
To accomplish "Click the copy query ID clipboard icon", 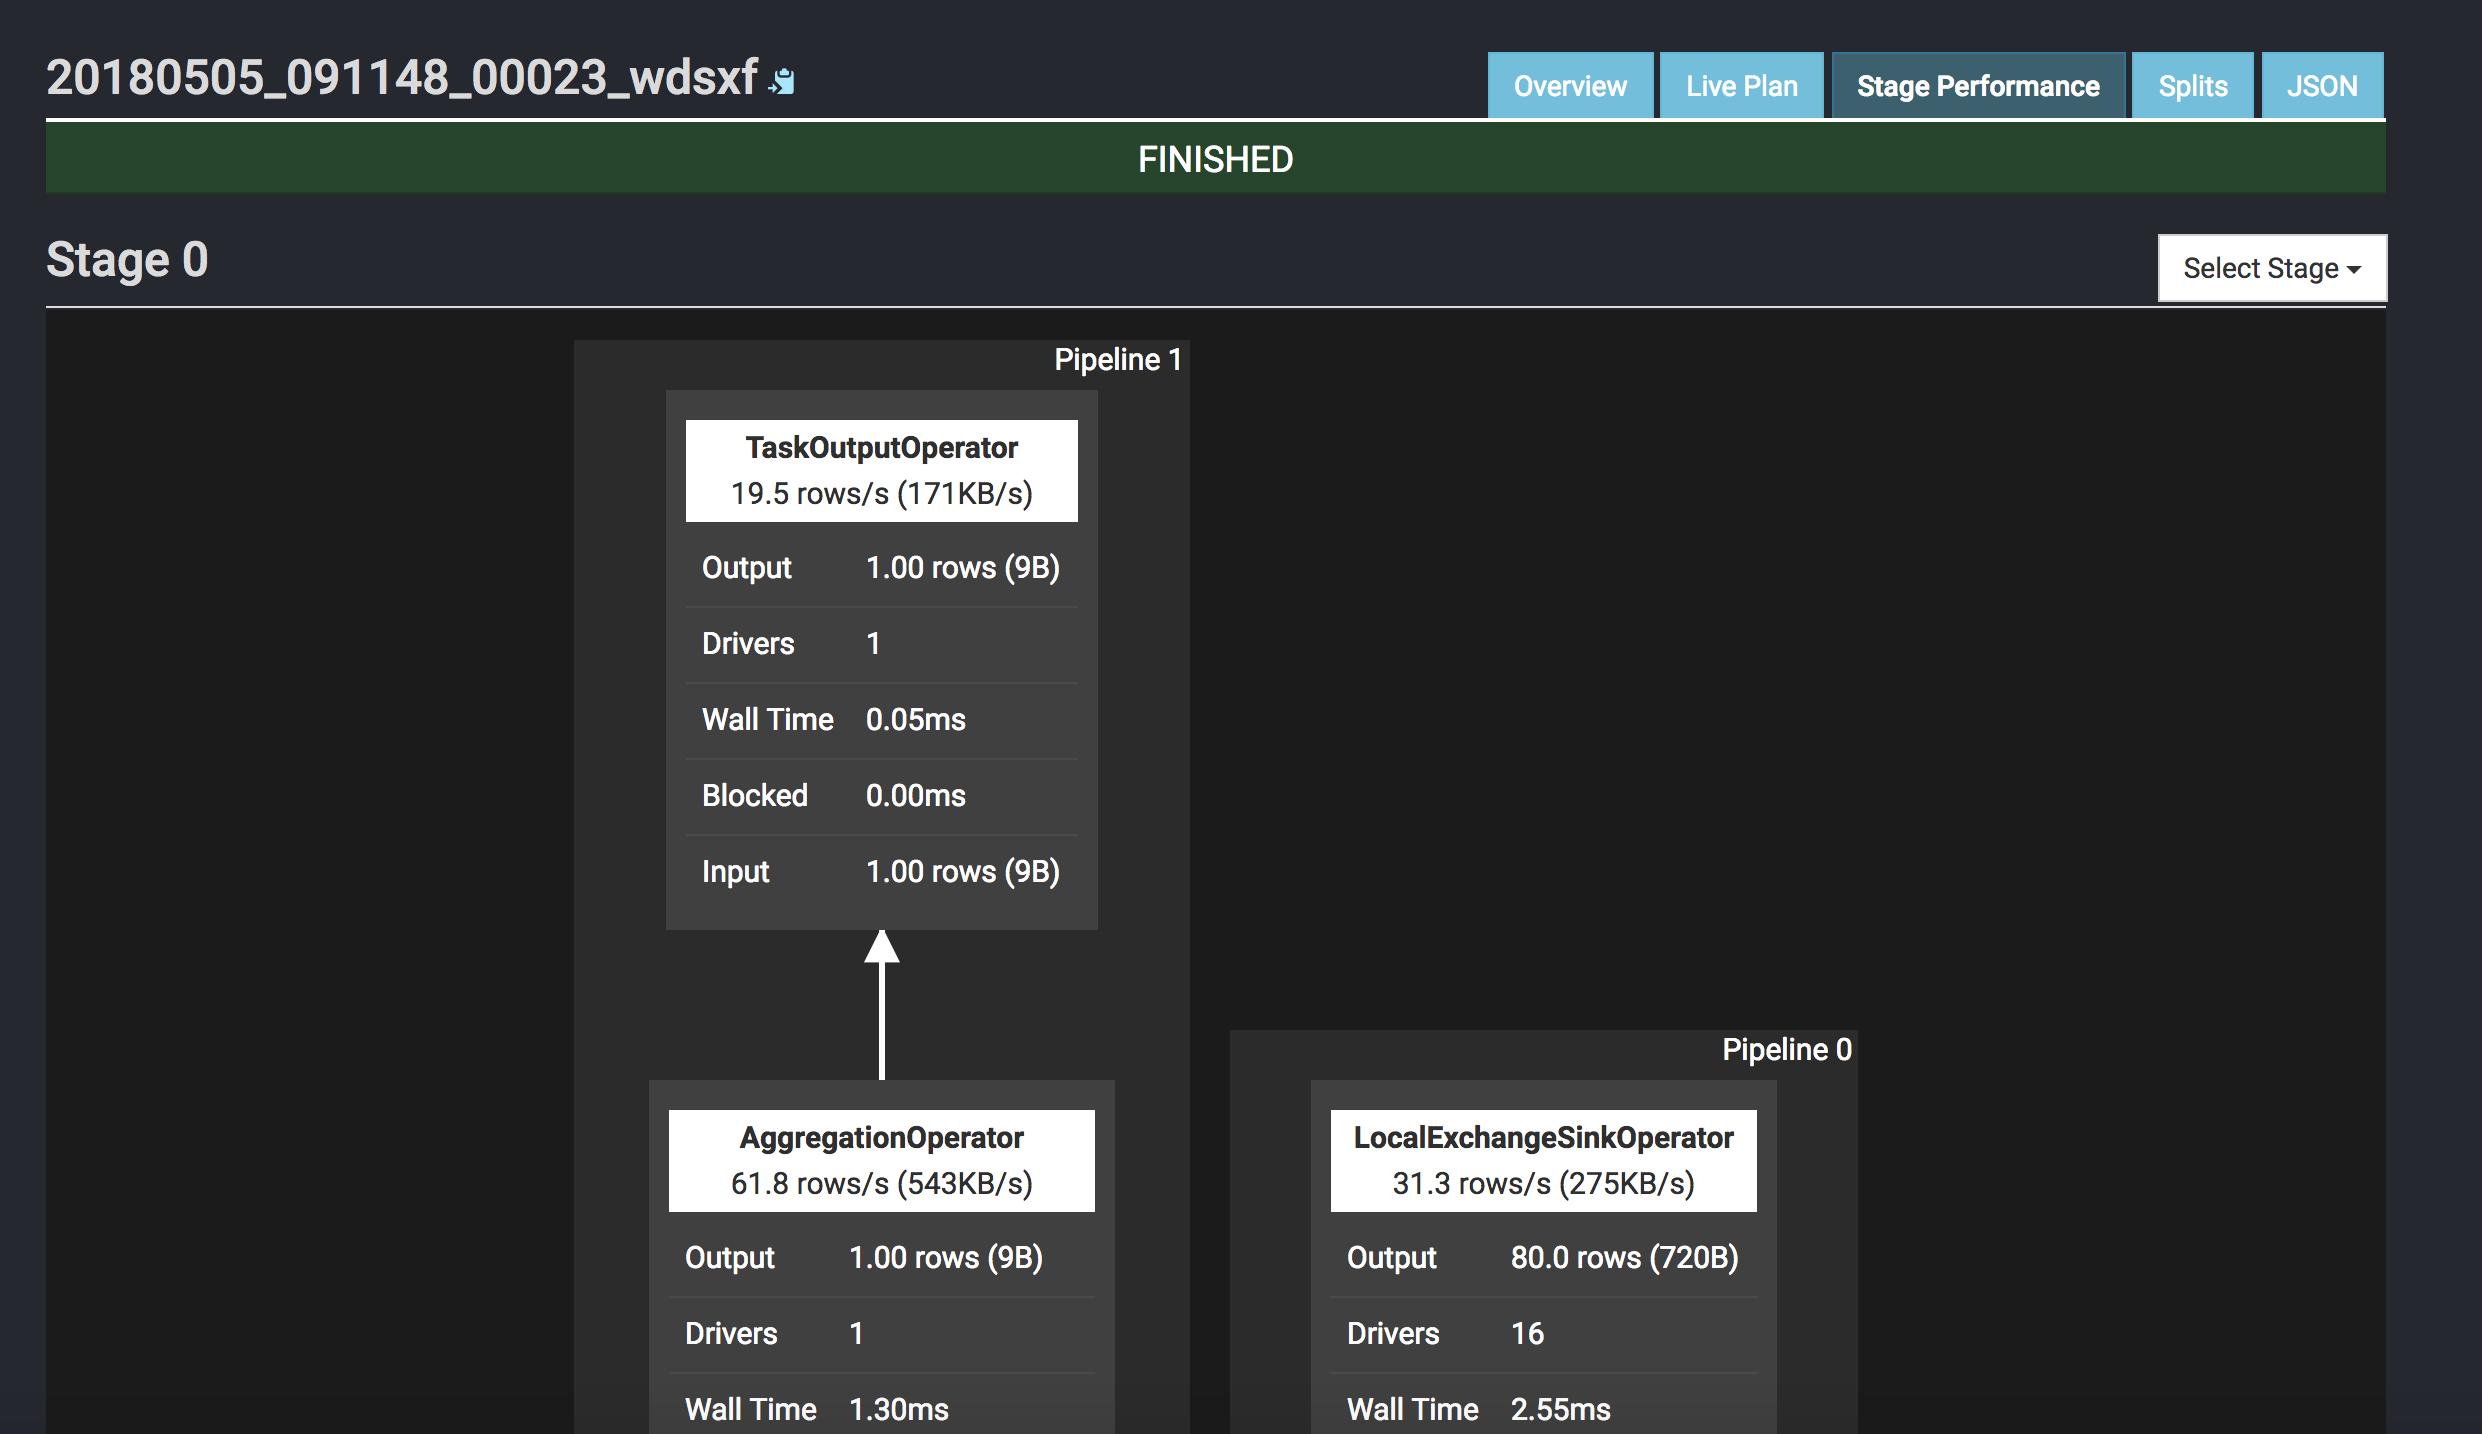I will [783, 81].
